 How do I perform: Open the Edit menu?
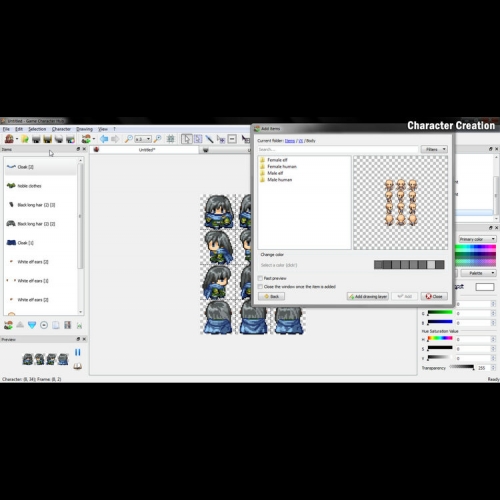(19, 129)
